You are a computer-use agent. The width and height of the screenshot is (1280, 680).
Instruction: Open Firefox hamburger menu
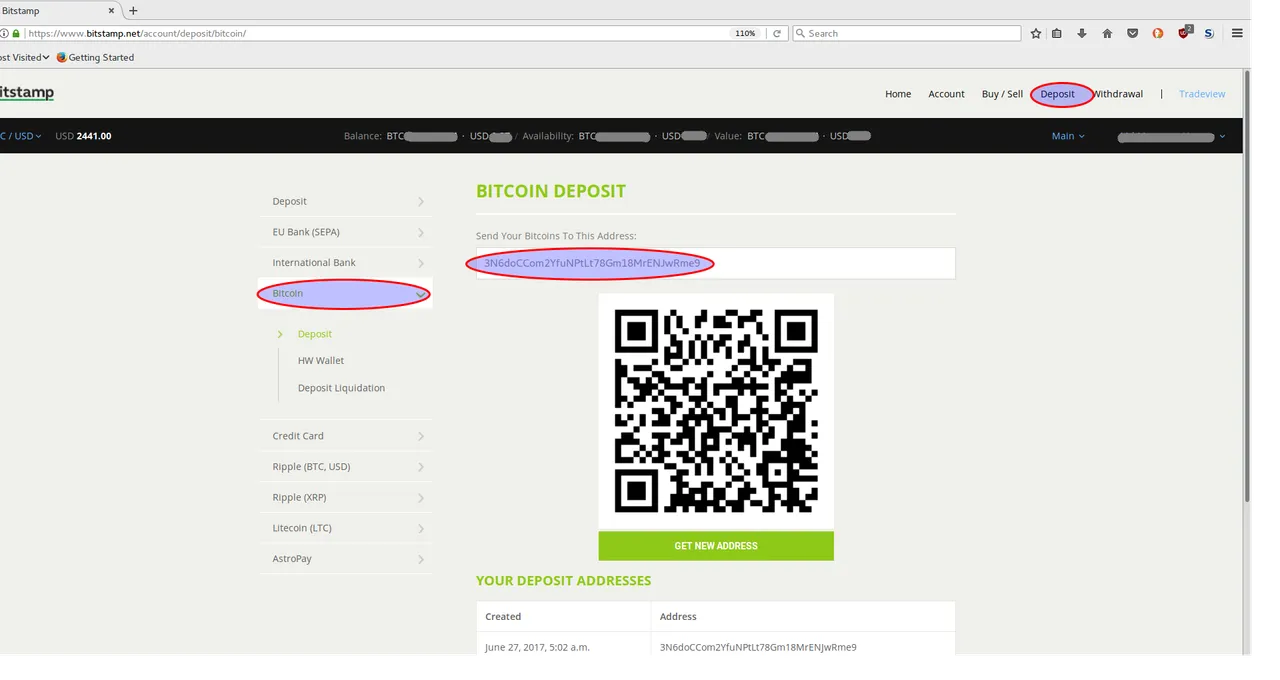1237,33
